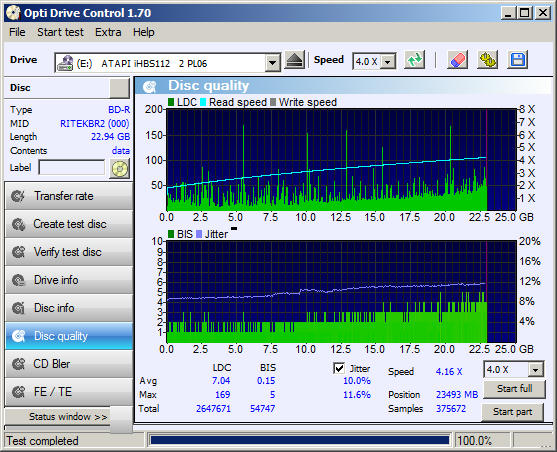This screenshot has width=557, height=452.
Task: Open the CD Bler test panel
Action: pyautogui.click(x=69, y=364)
